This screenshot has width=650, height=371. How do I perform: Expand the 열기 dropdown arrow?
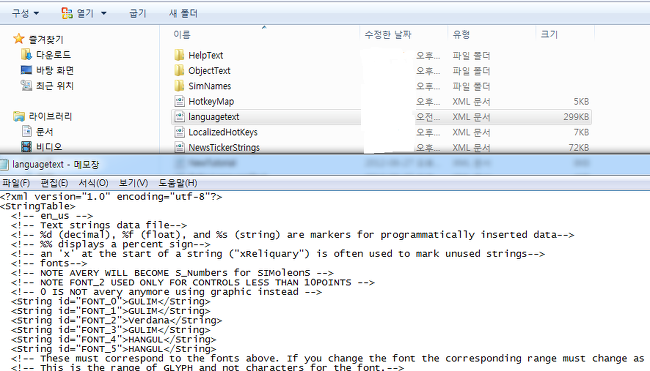click(x=104, y=14)
